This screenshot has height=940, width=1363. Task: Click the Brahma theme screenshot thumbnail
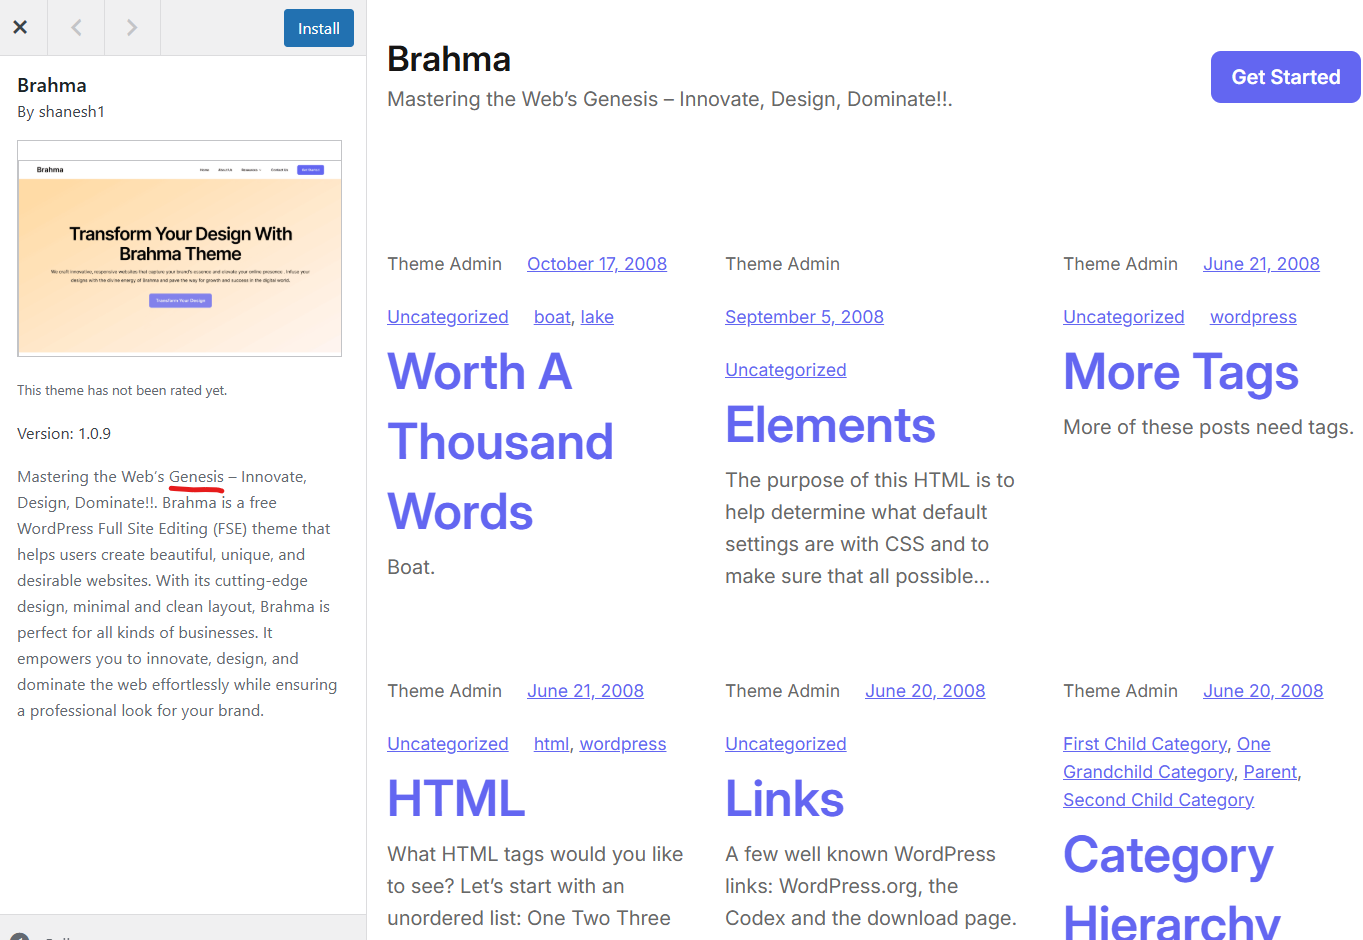(180, 248)
